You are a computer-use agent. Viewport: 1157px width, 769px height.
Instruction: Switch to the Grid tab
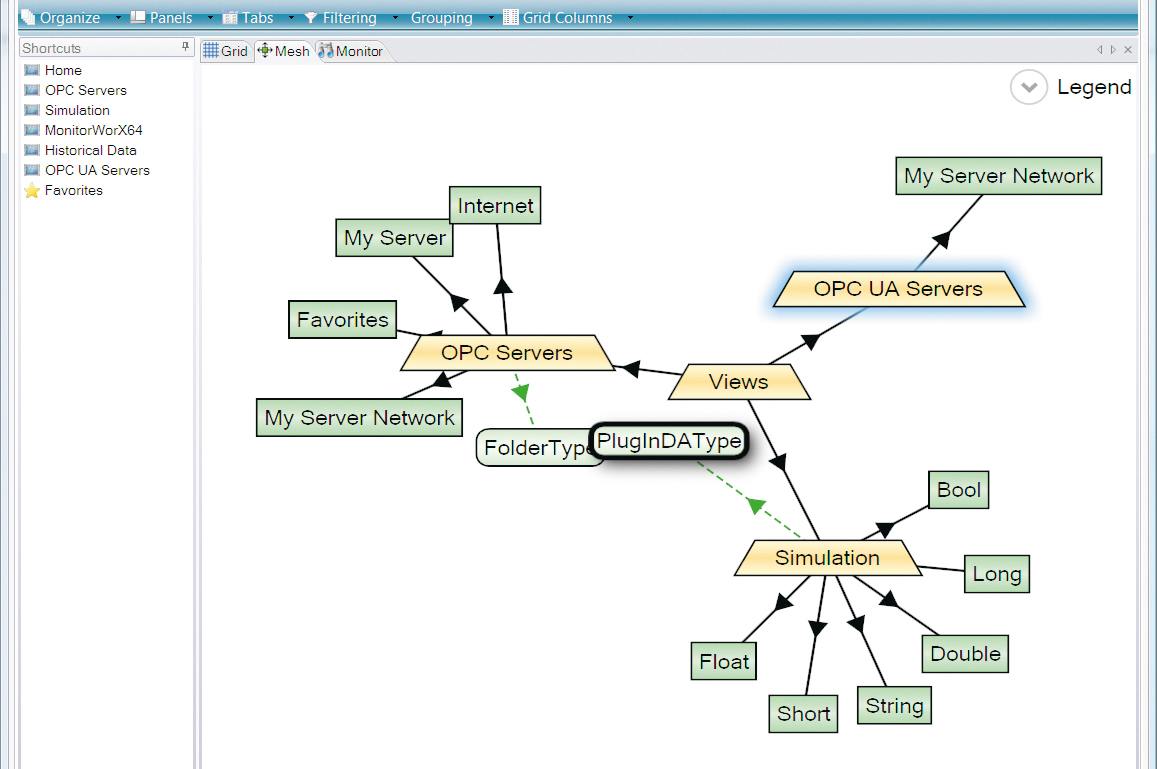click(x=227, y=51)
